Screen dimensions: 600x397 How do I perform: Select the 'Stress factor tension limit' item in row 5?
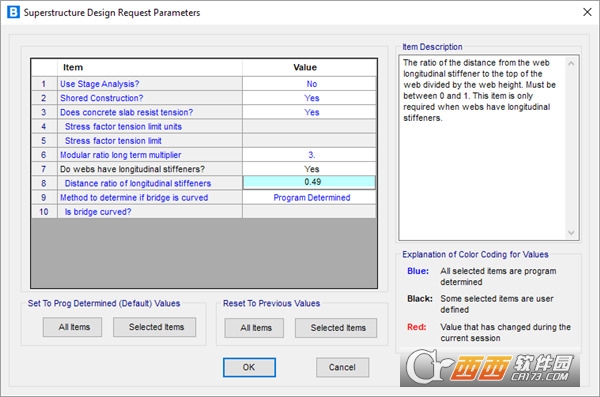[150, 141]
